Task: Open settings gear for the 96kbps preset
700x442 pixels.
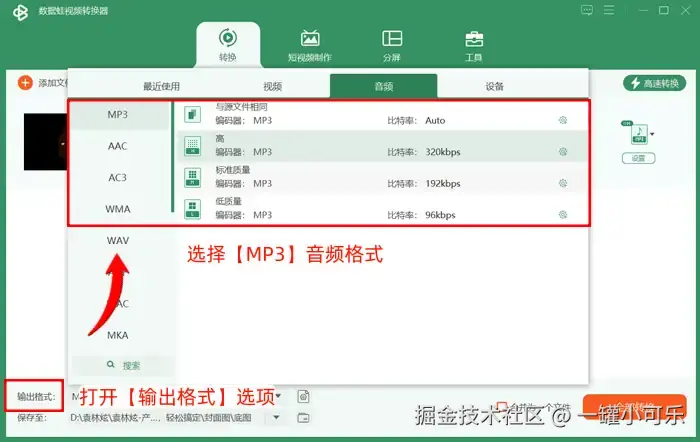Action: point(563,215)
